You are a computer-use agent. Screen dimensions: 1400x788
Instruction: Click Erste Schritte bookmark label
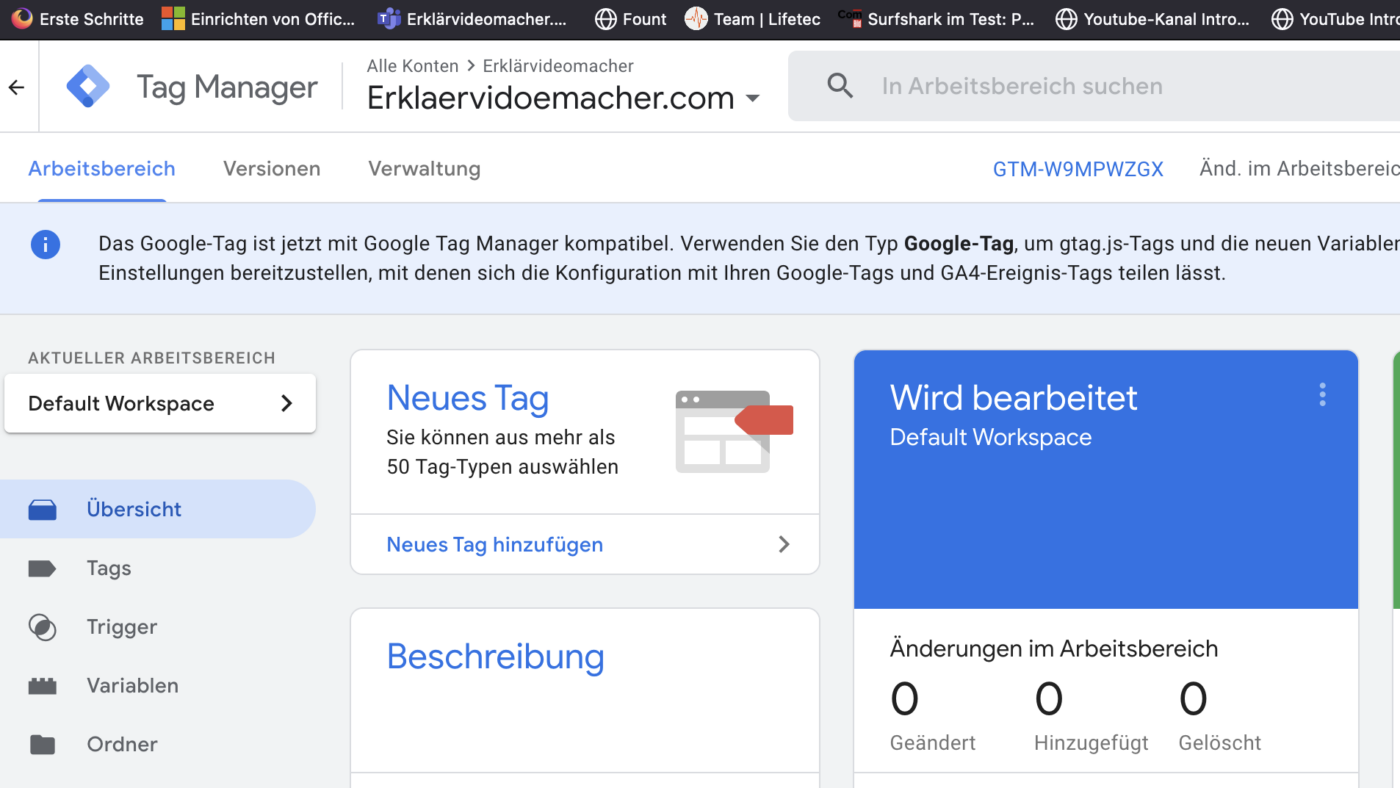pos(92,19)
